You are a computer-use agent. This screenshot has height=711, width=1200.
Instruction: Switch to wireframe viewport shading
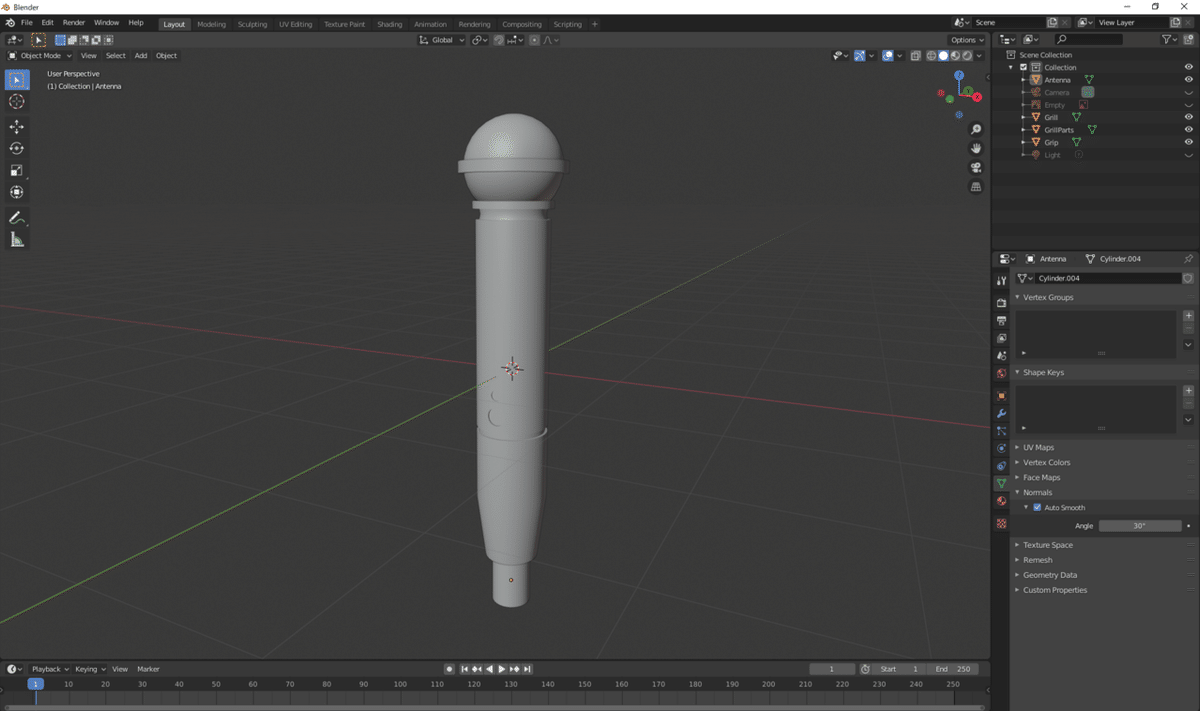tap(931, 56)
